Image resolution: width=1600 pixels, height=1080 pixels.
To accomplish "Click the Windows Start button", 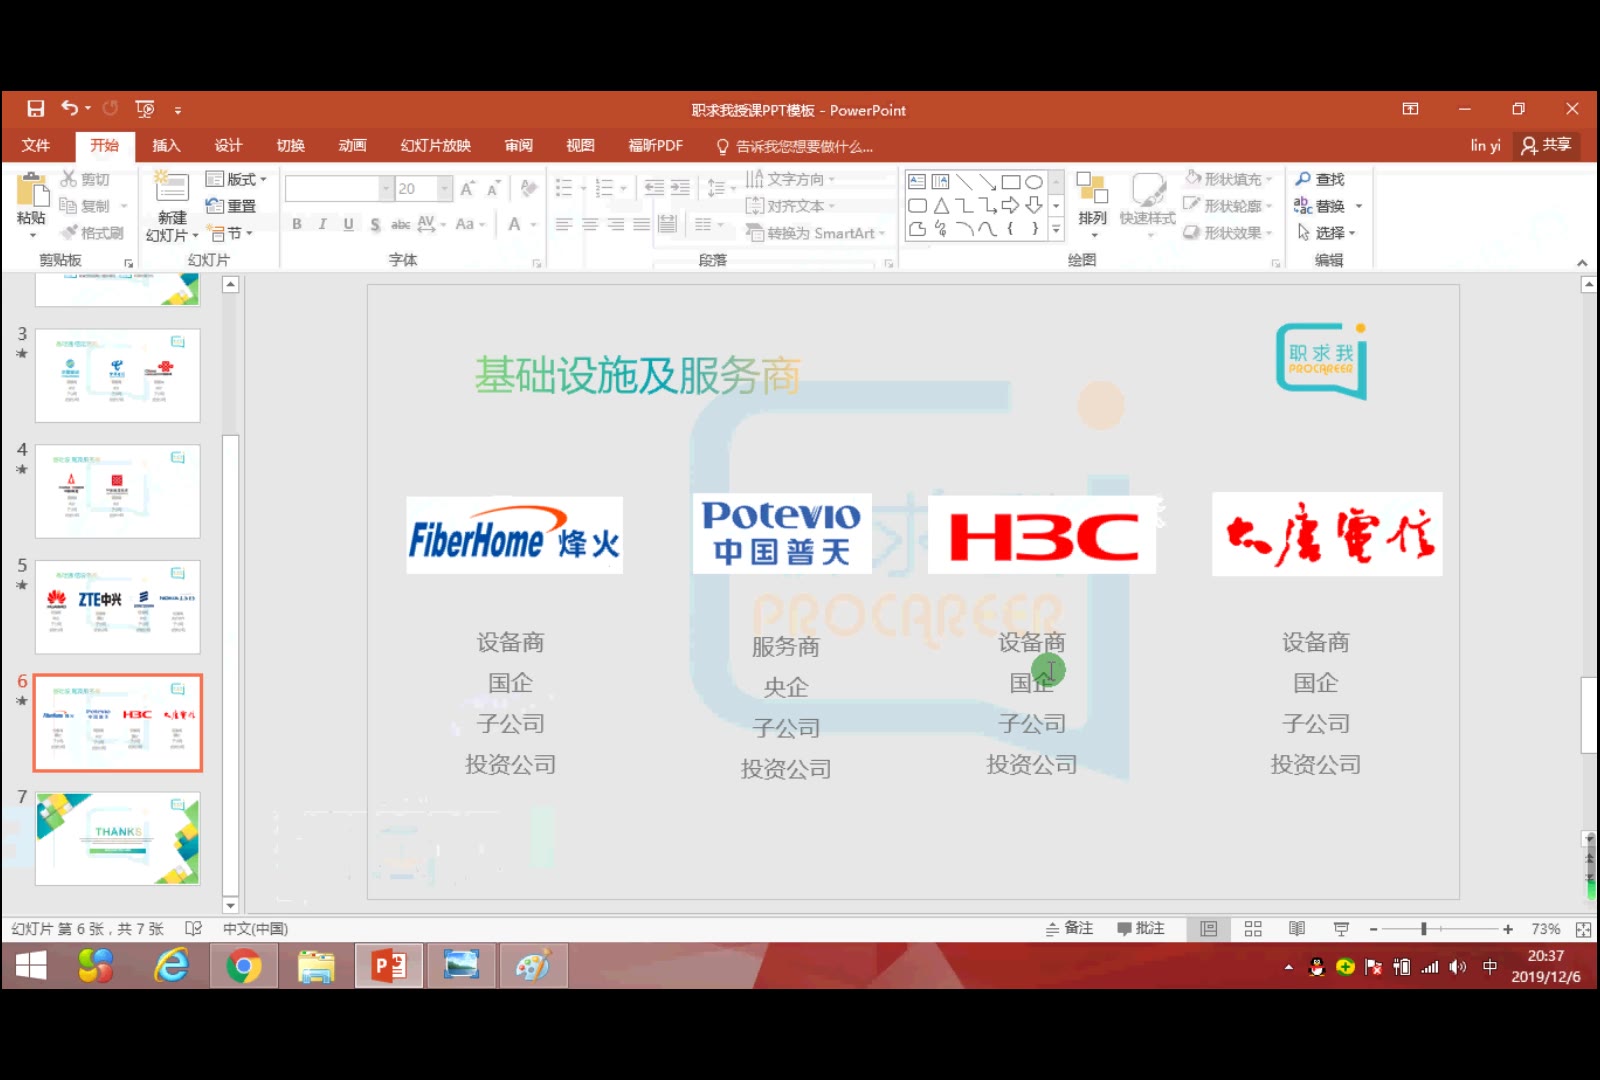I will pyautogui.click(x=31, y=966).
